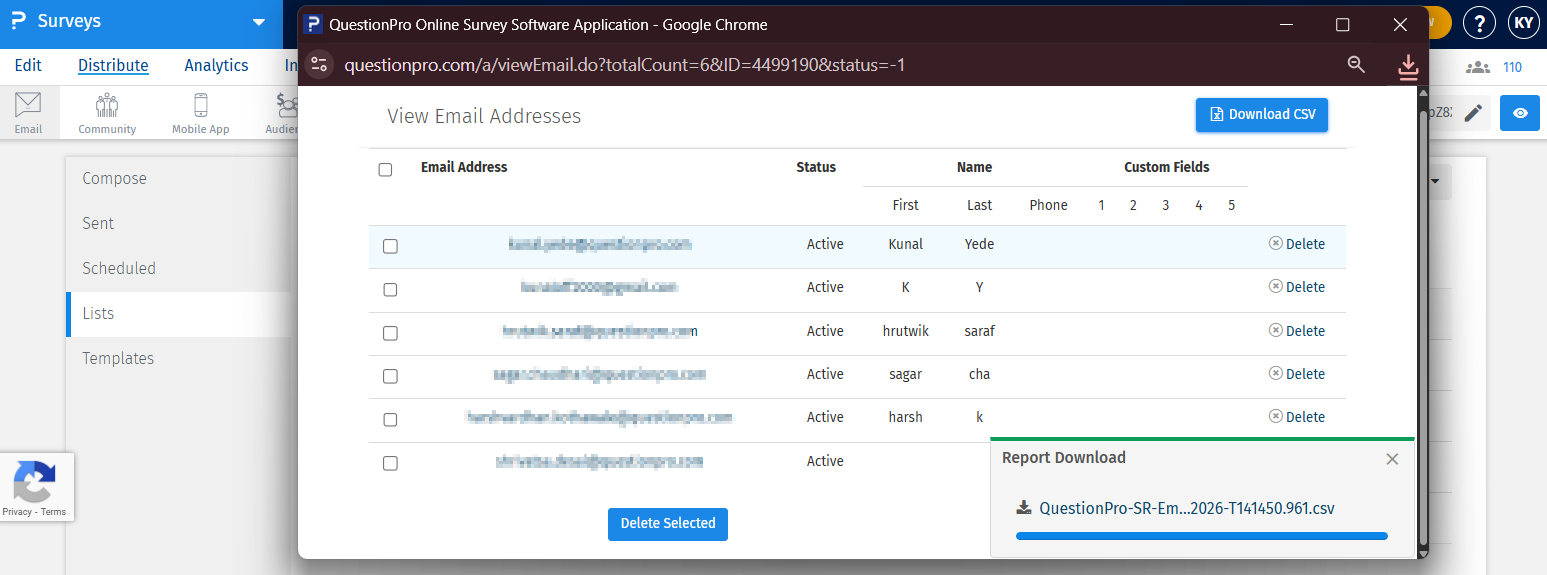The height and width of the screenshot is (575, 1547).
Task: Open the Analytics tab
Action: (216, 65)
